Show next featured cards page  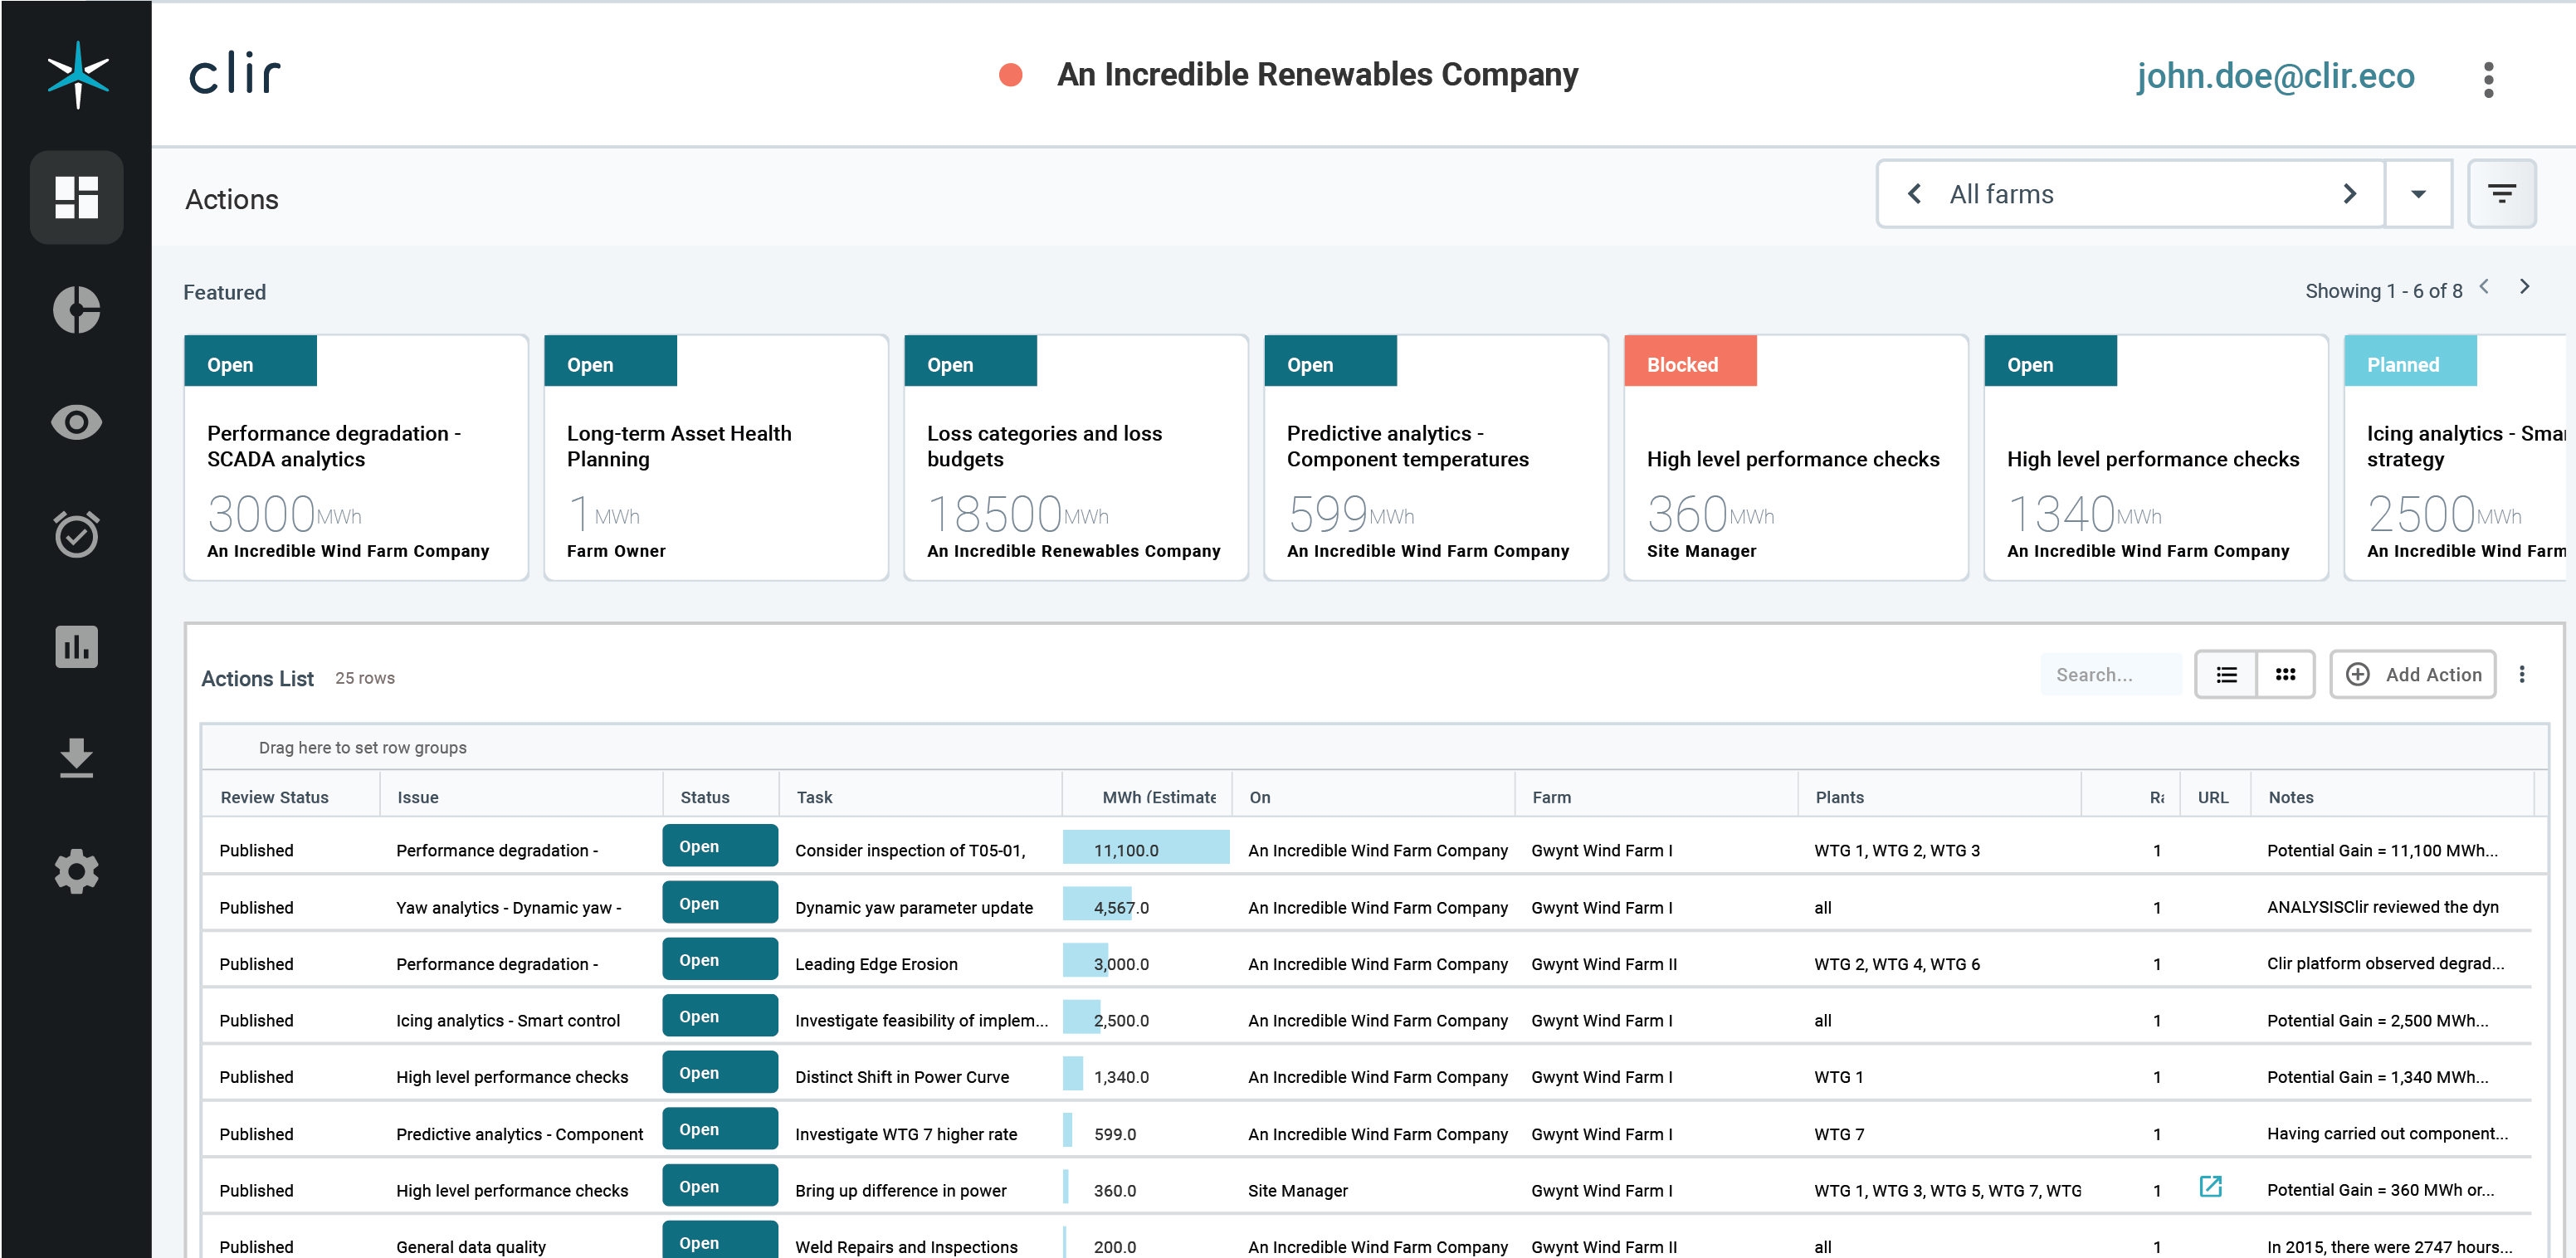pyautogui.click(x=2525, y=287)
